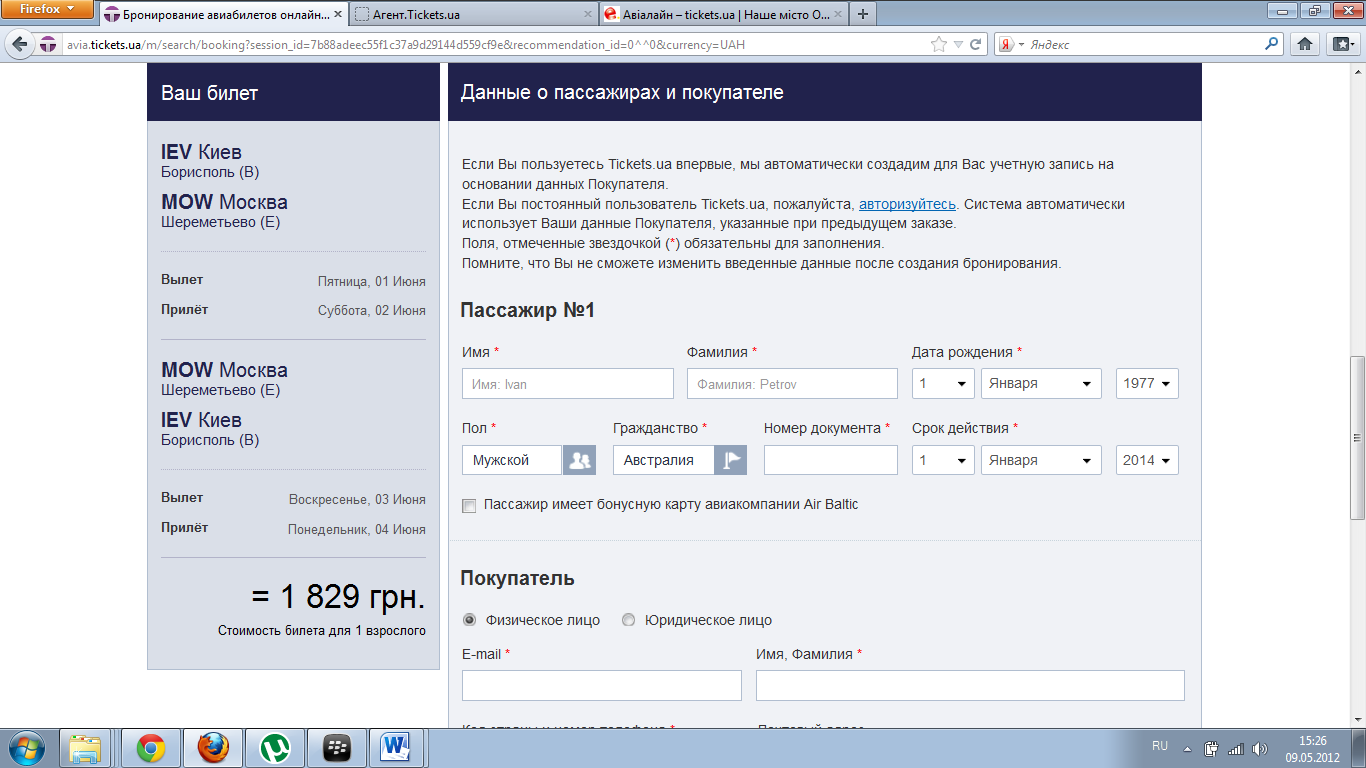Open Microsoft Word from the taskbar
1366x768 pixels.
pyautogui.click(x=397, y=748)
